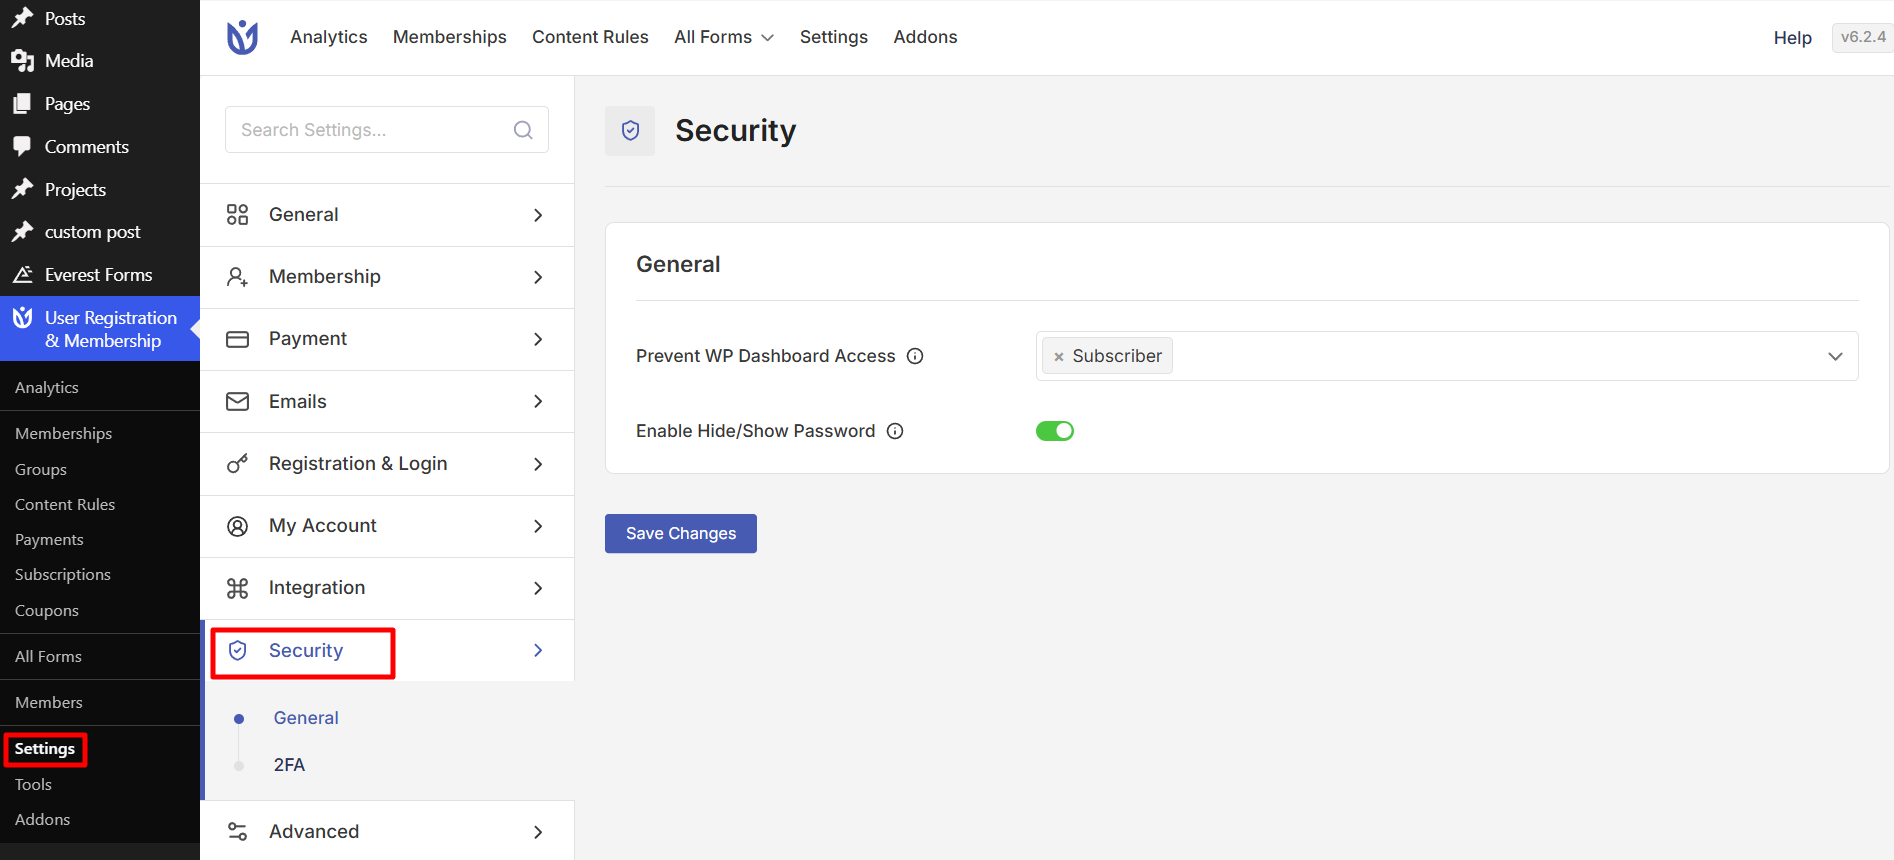Click the Save Changes button
This screenshot has width=1894, height=860.
(681, 534)
